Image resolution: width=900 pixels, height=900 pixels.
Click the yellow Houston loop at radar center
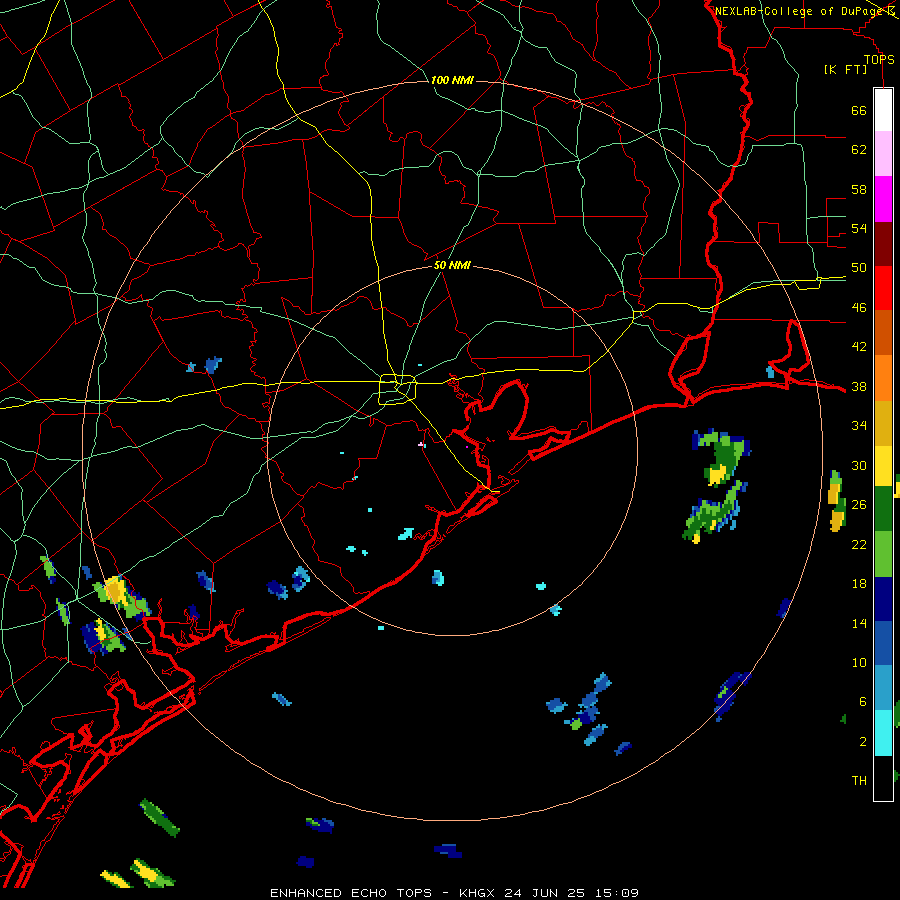point(397,389)
